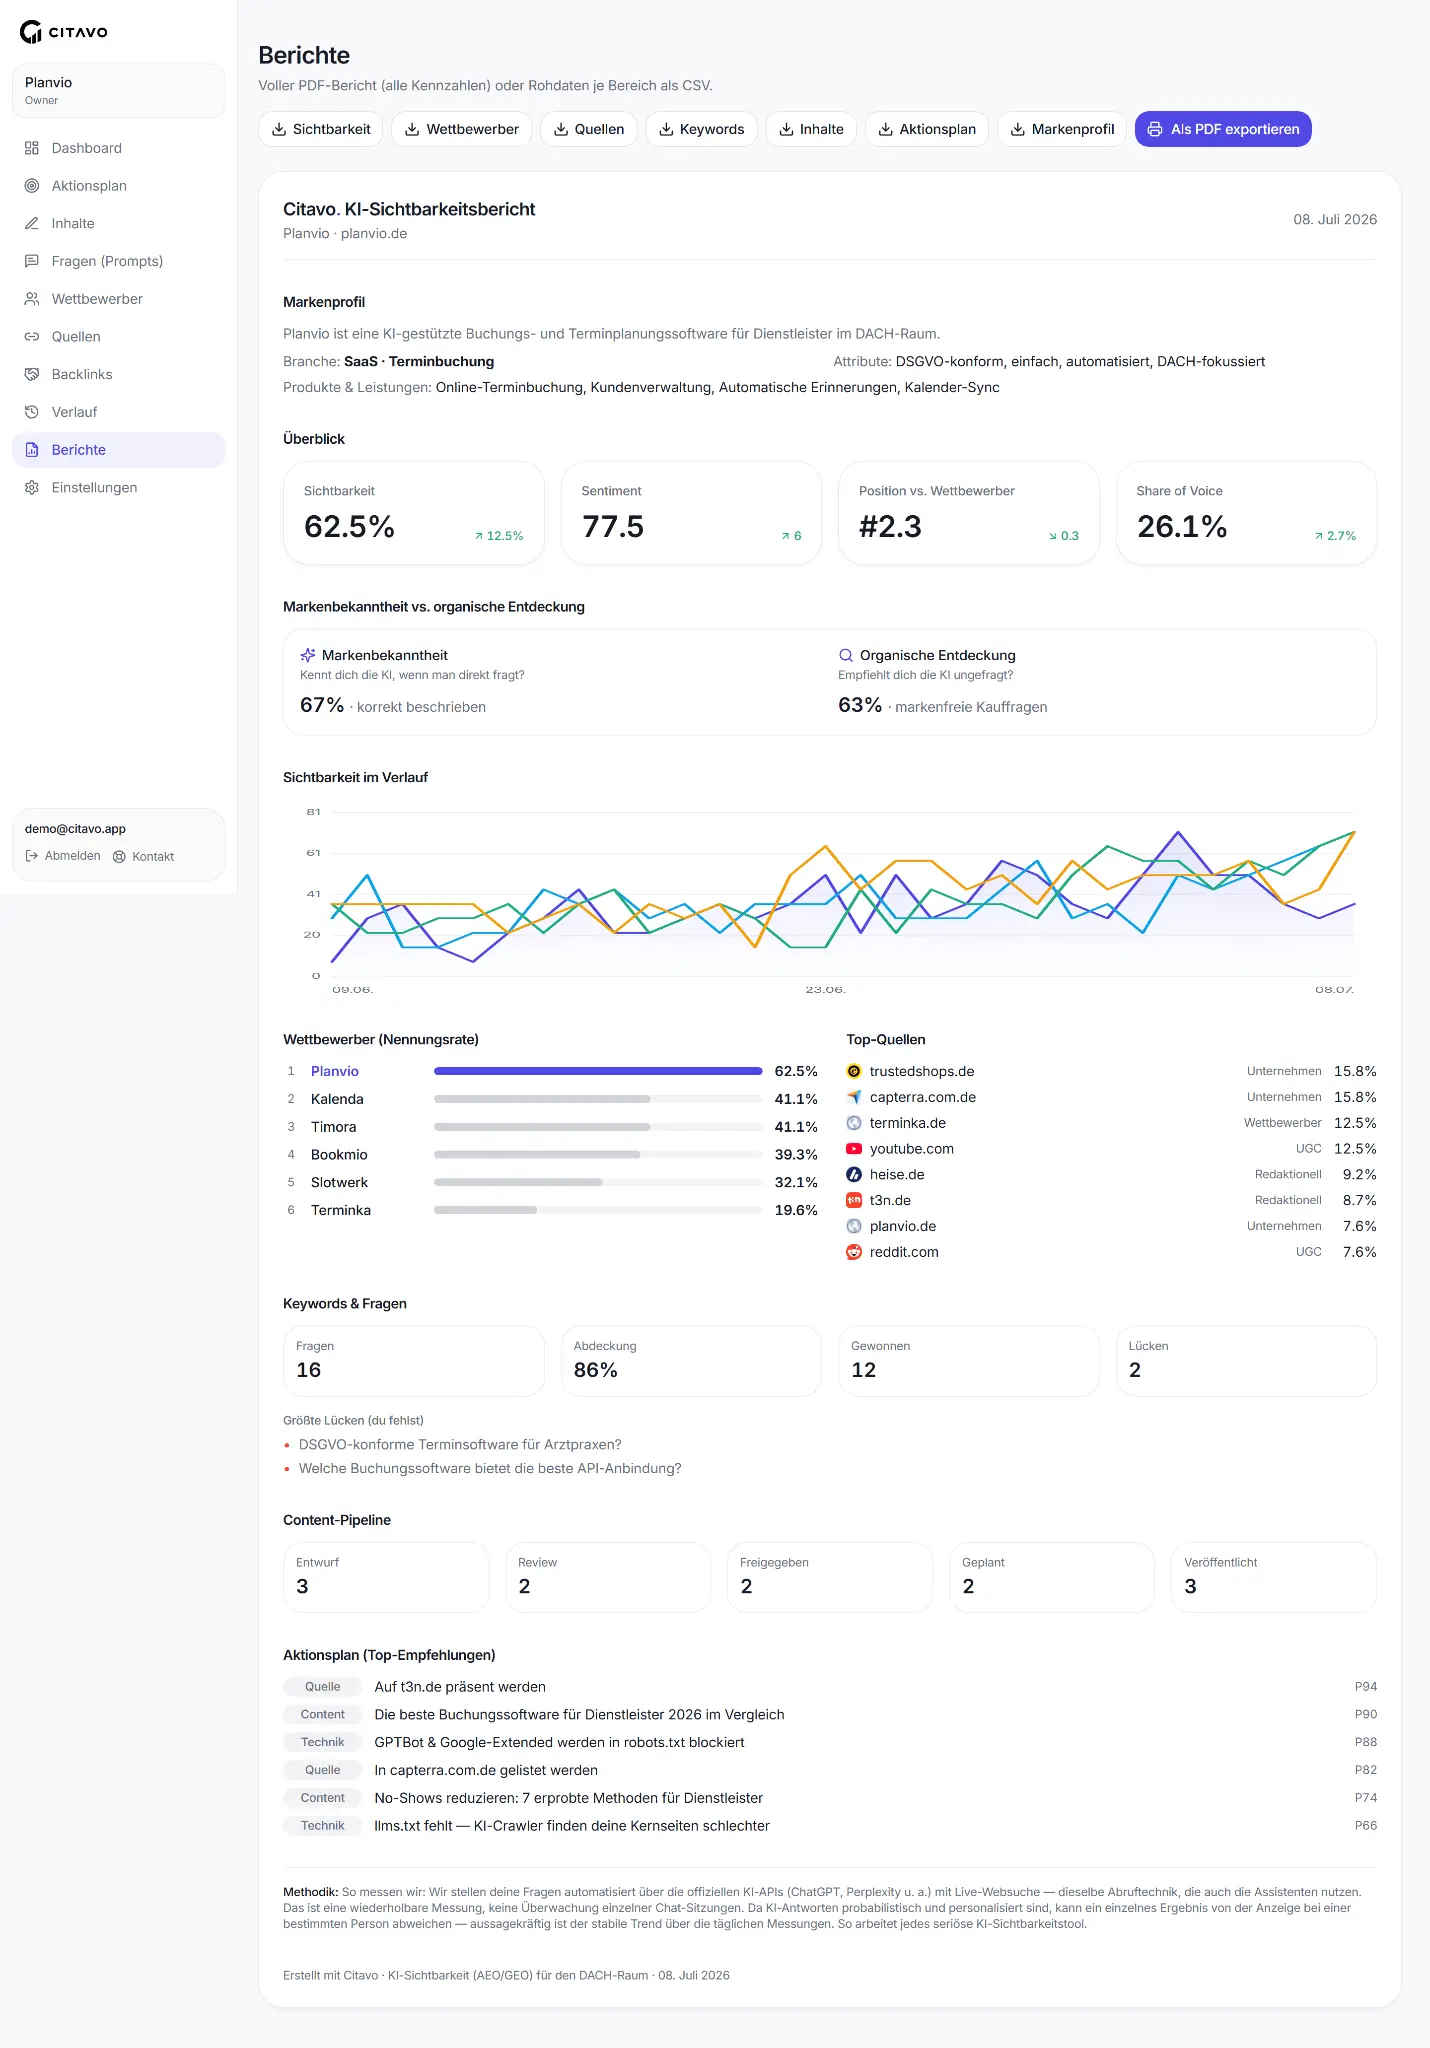Click the Einstellungen gear icon
The height and width of the screenshot is (2048, 1430).
(x=32, y=488)
